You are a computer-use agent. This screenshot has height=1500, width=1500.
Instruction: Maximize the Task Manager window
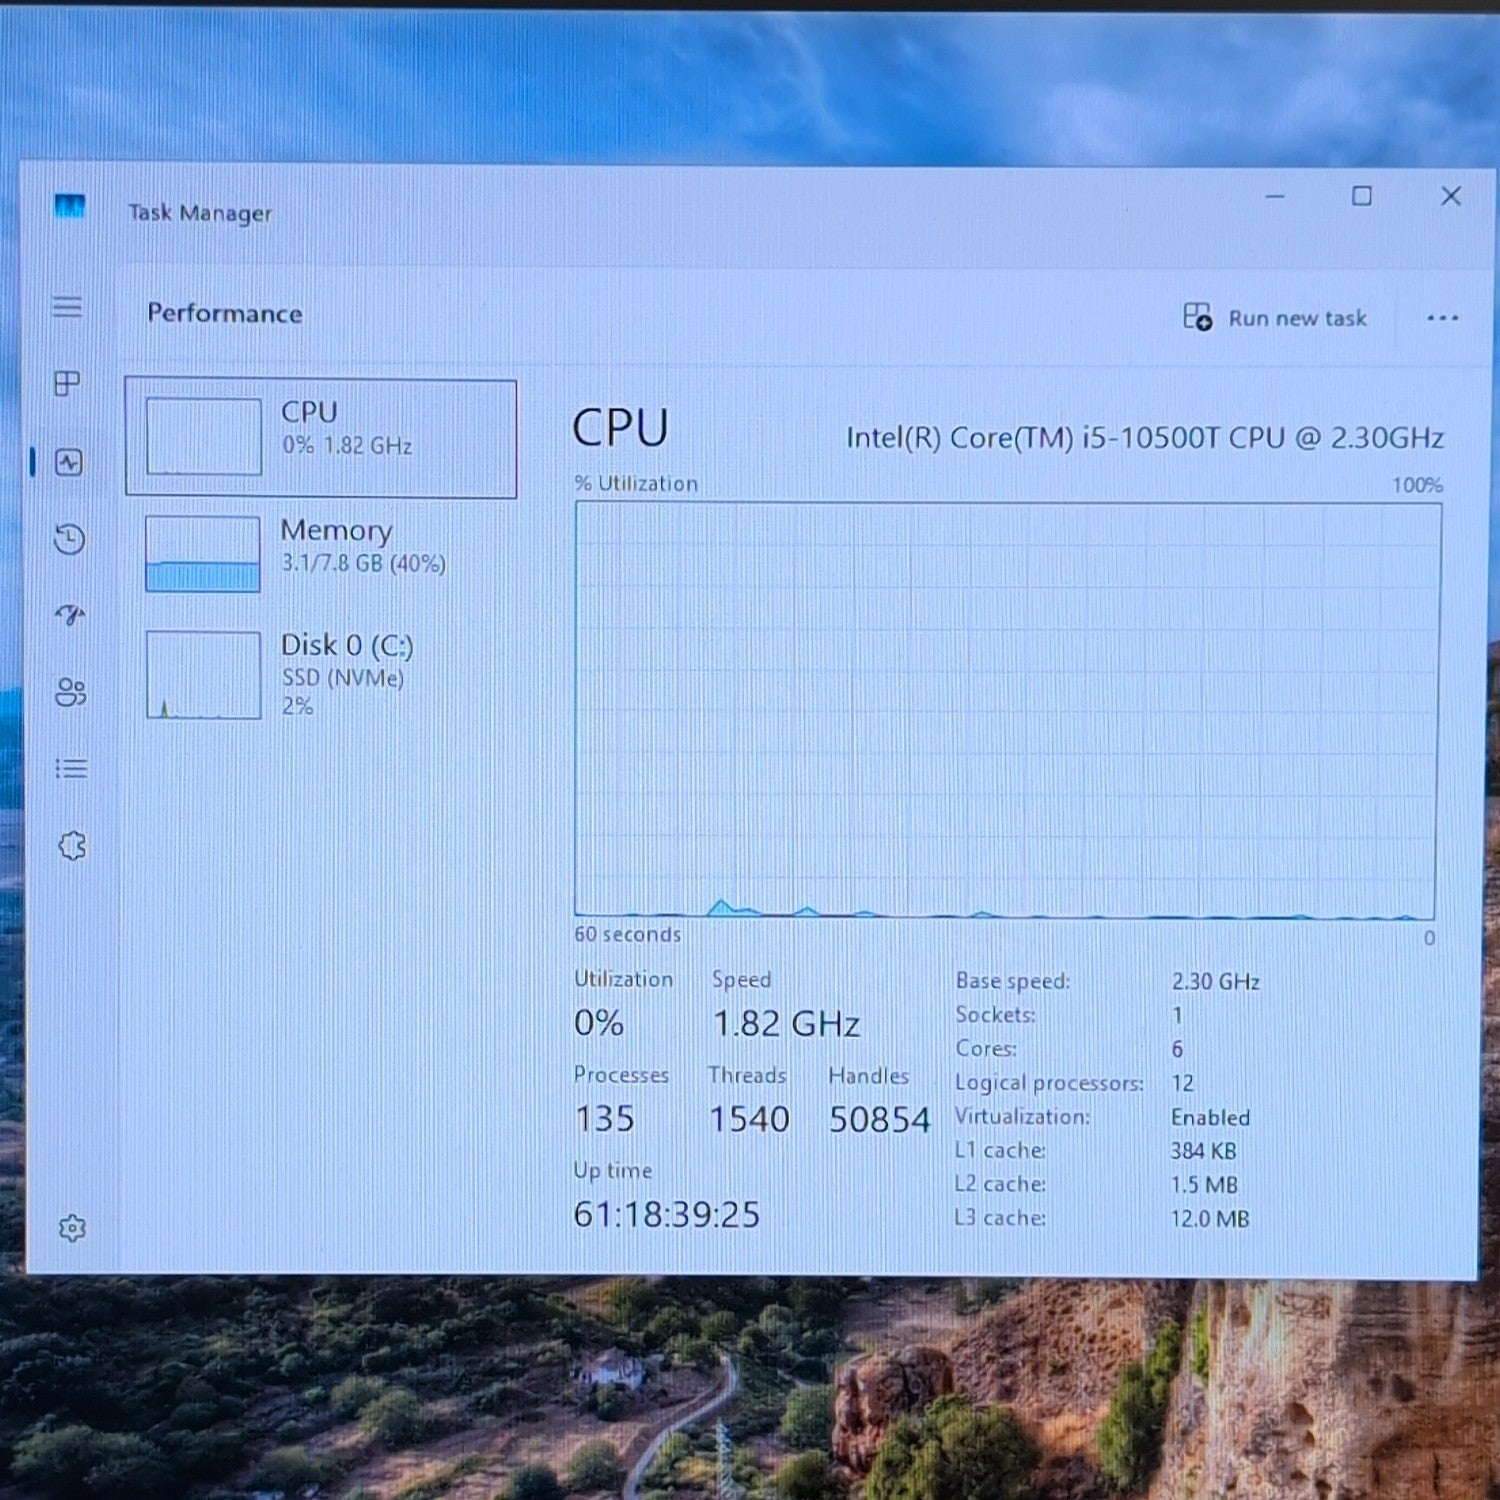click(1362, 196)
